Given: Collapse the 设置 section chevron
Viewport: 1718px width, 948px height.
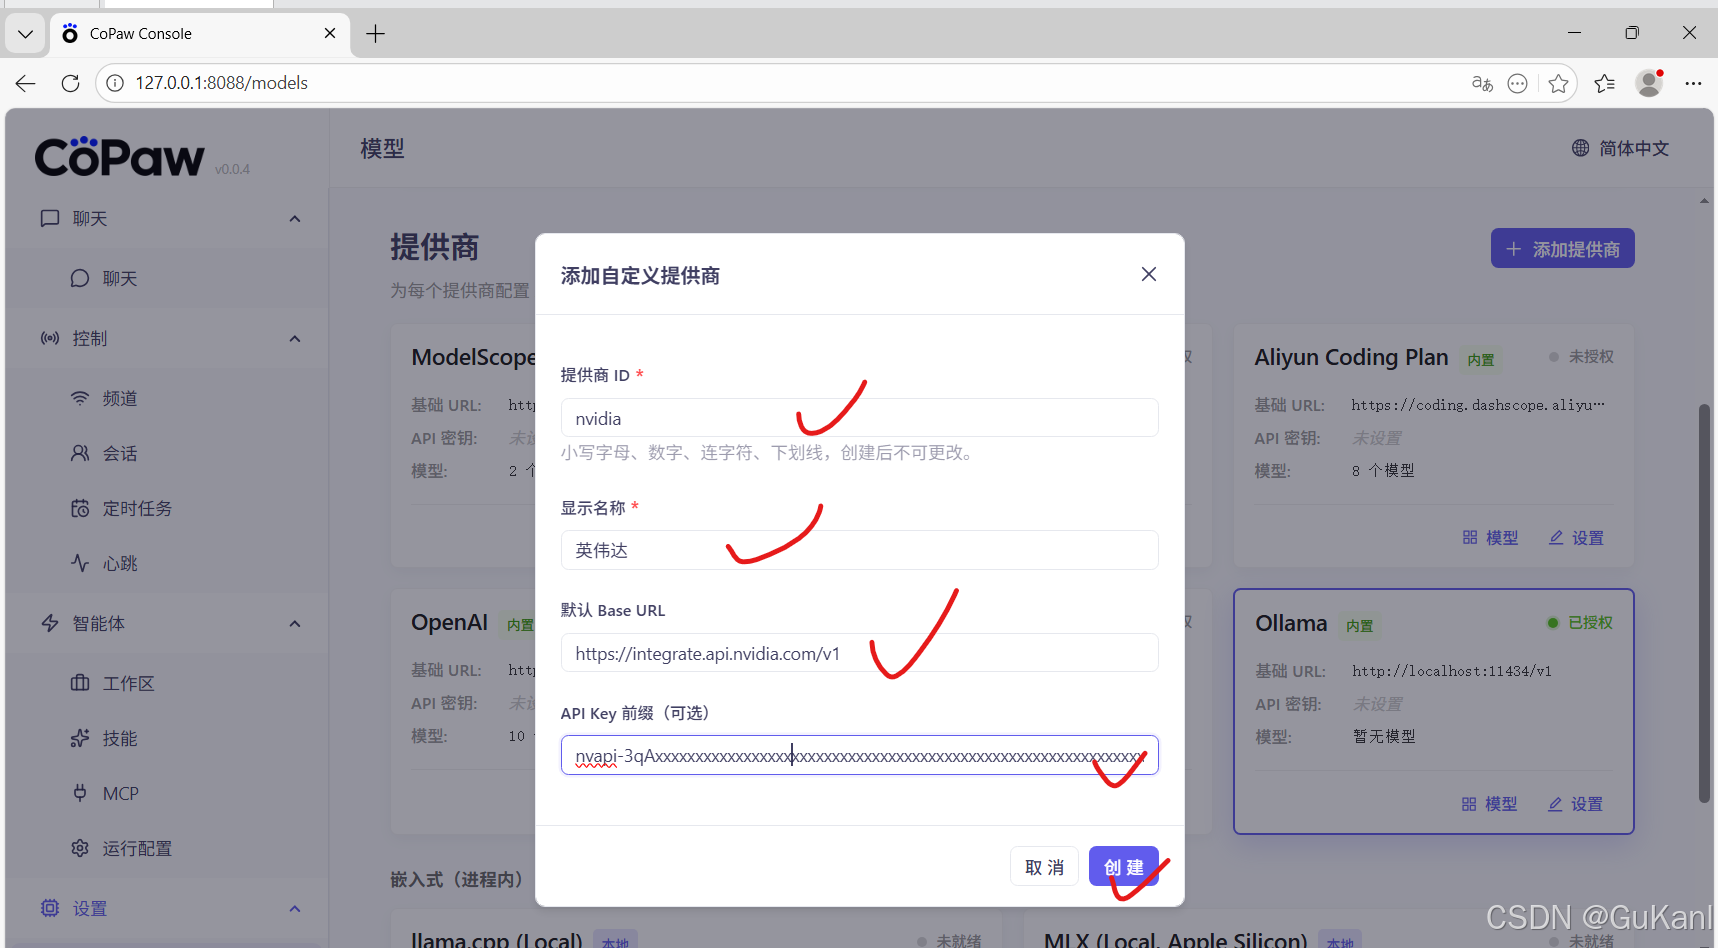Looking at the screenshot, I should point(294,908).
